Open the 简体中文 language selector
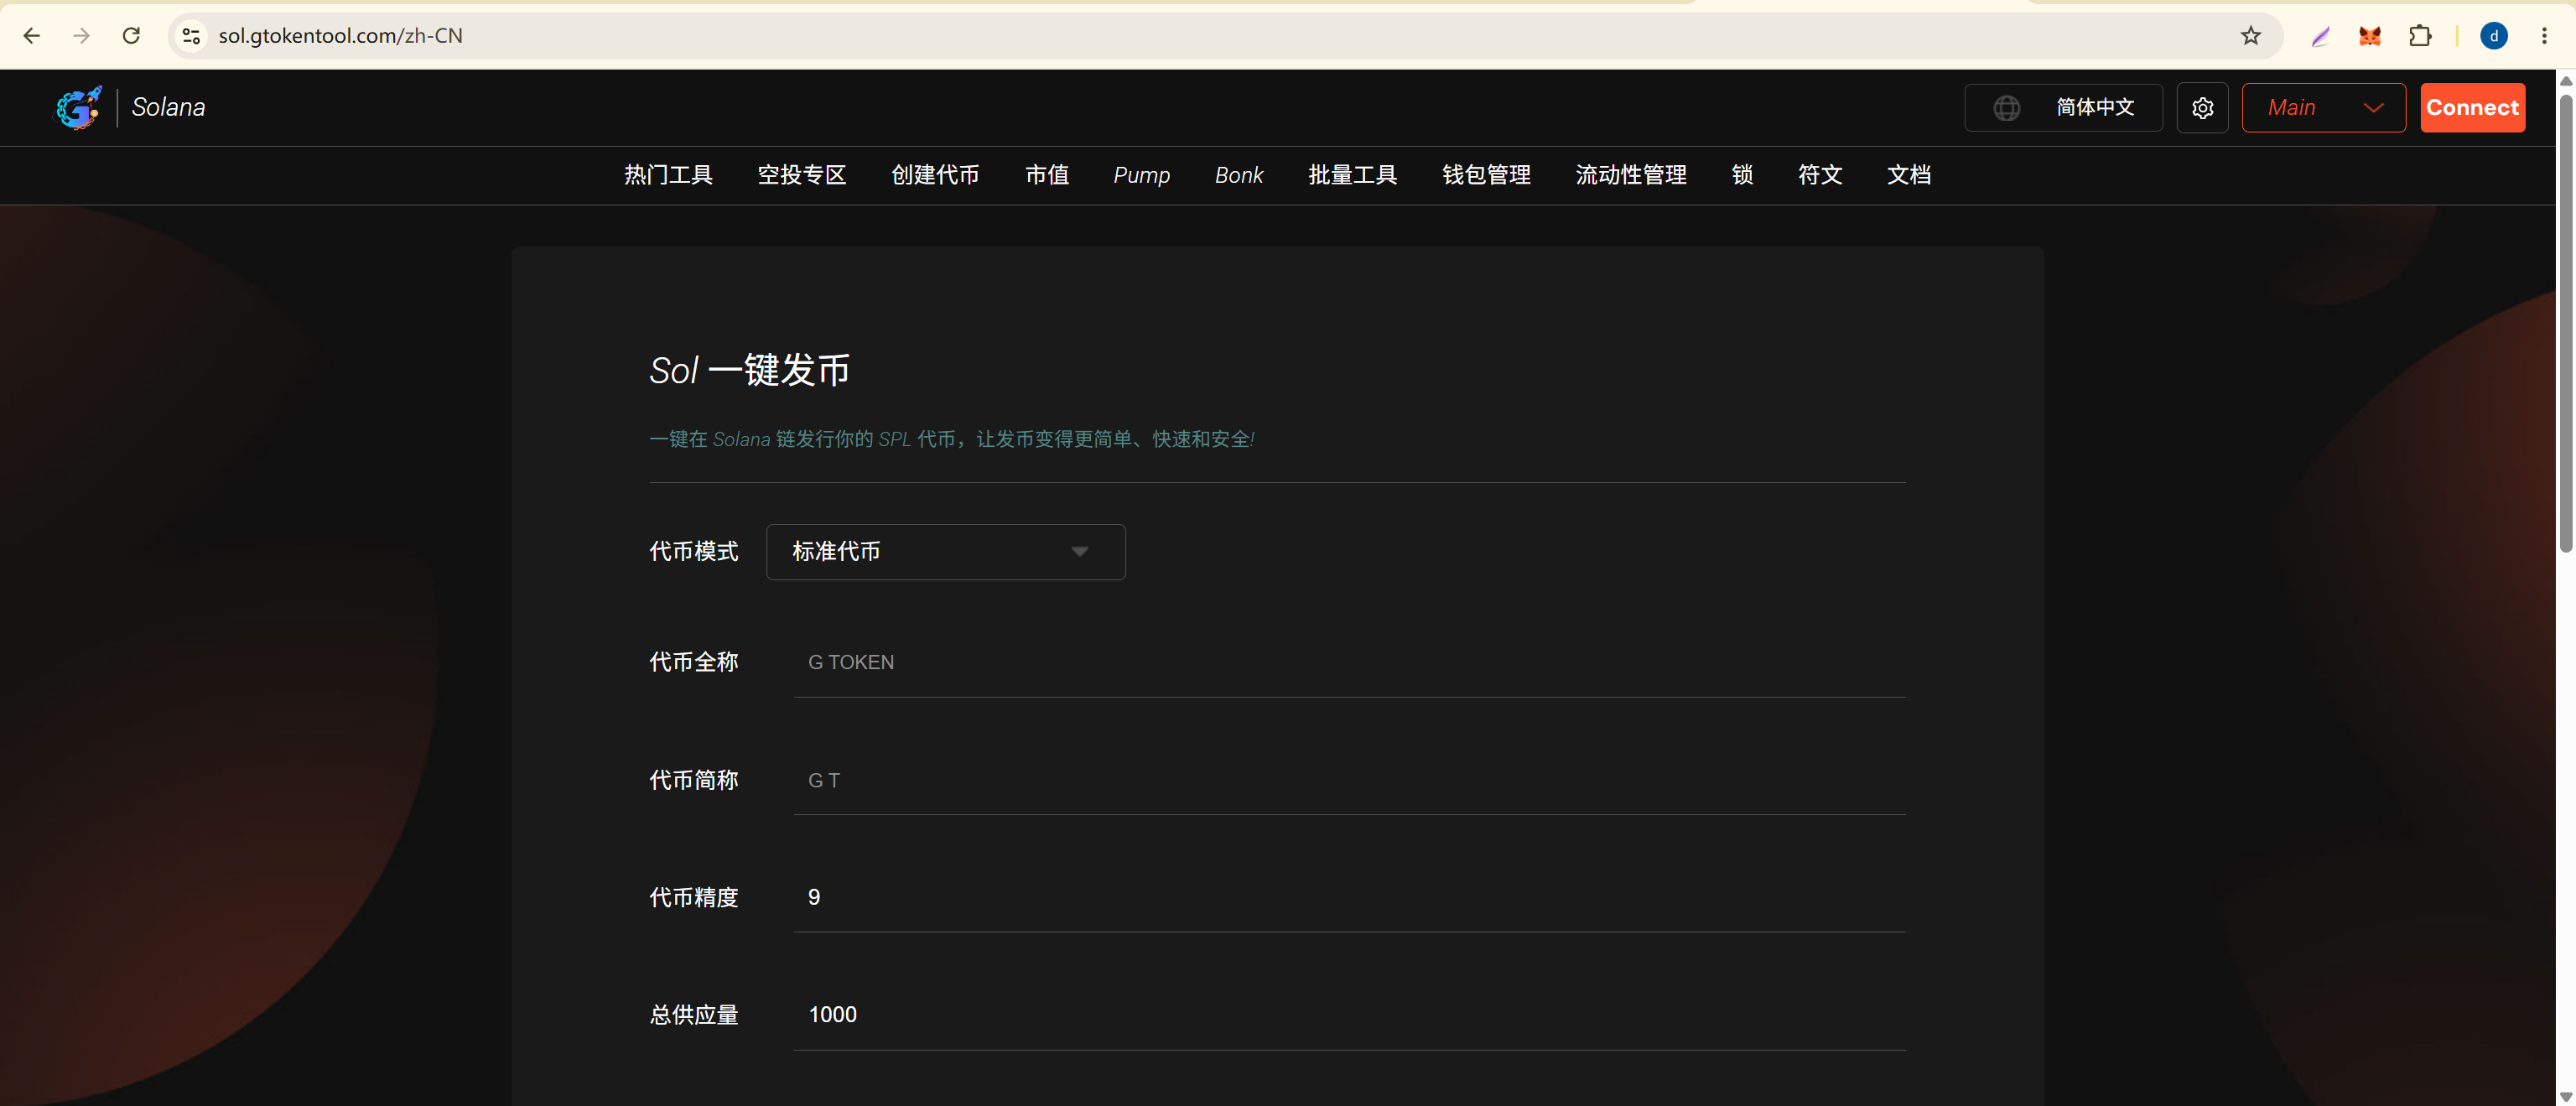 2063,108
